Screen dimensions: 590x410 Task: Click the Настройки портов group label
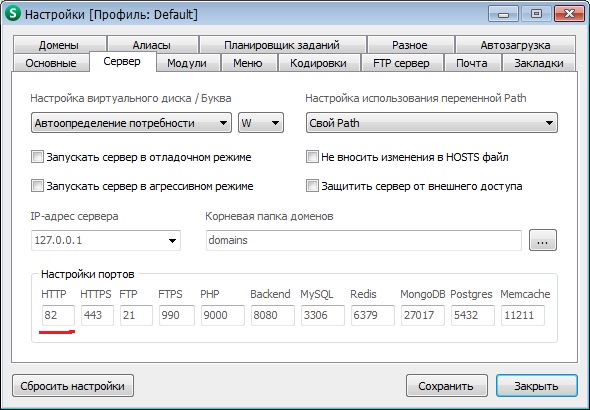[x=88, y=274]
